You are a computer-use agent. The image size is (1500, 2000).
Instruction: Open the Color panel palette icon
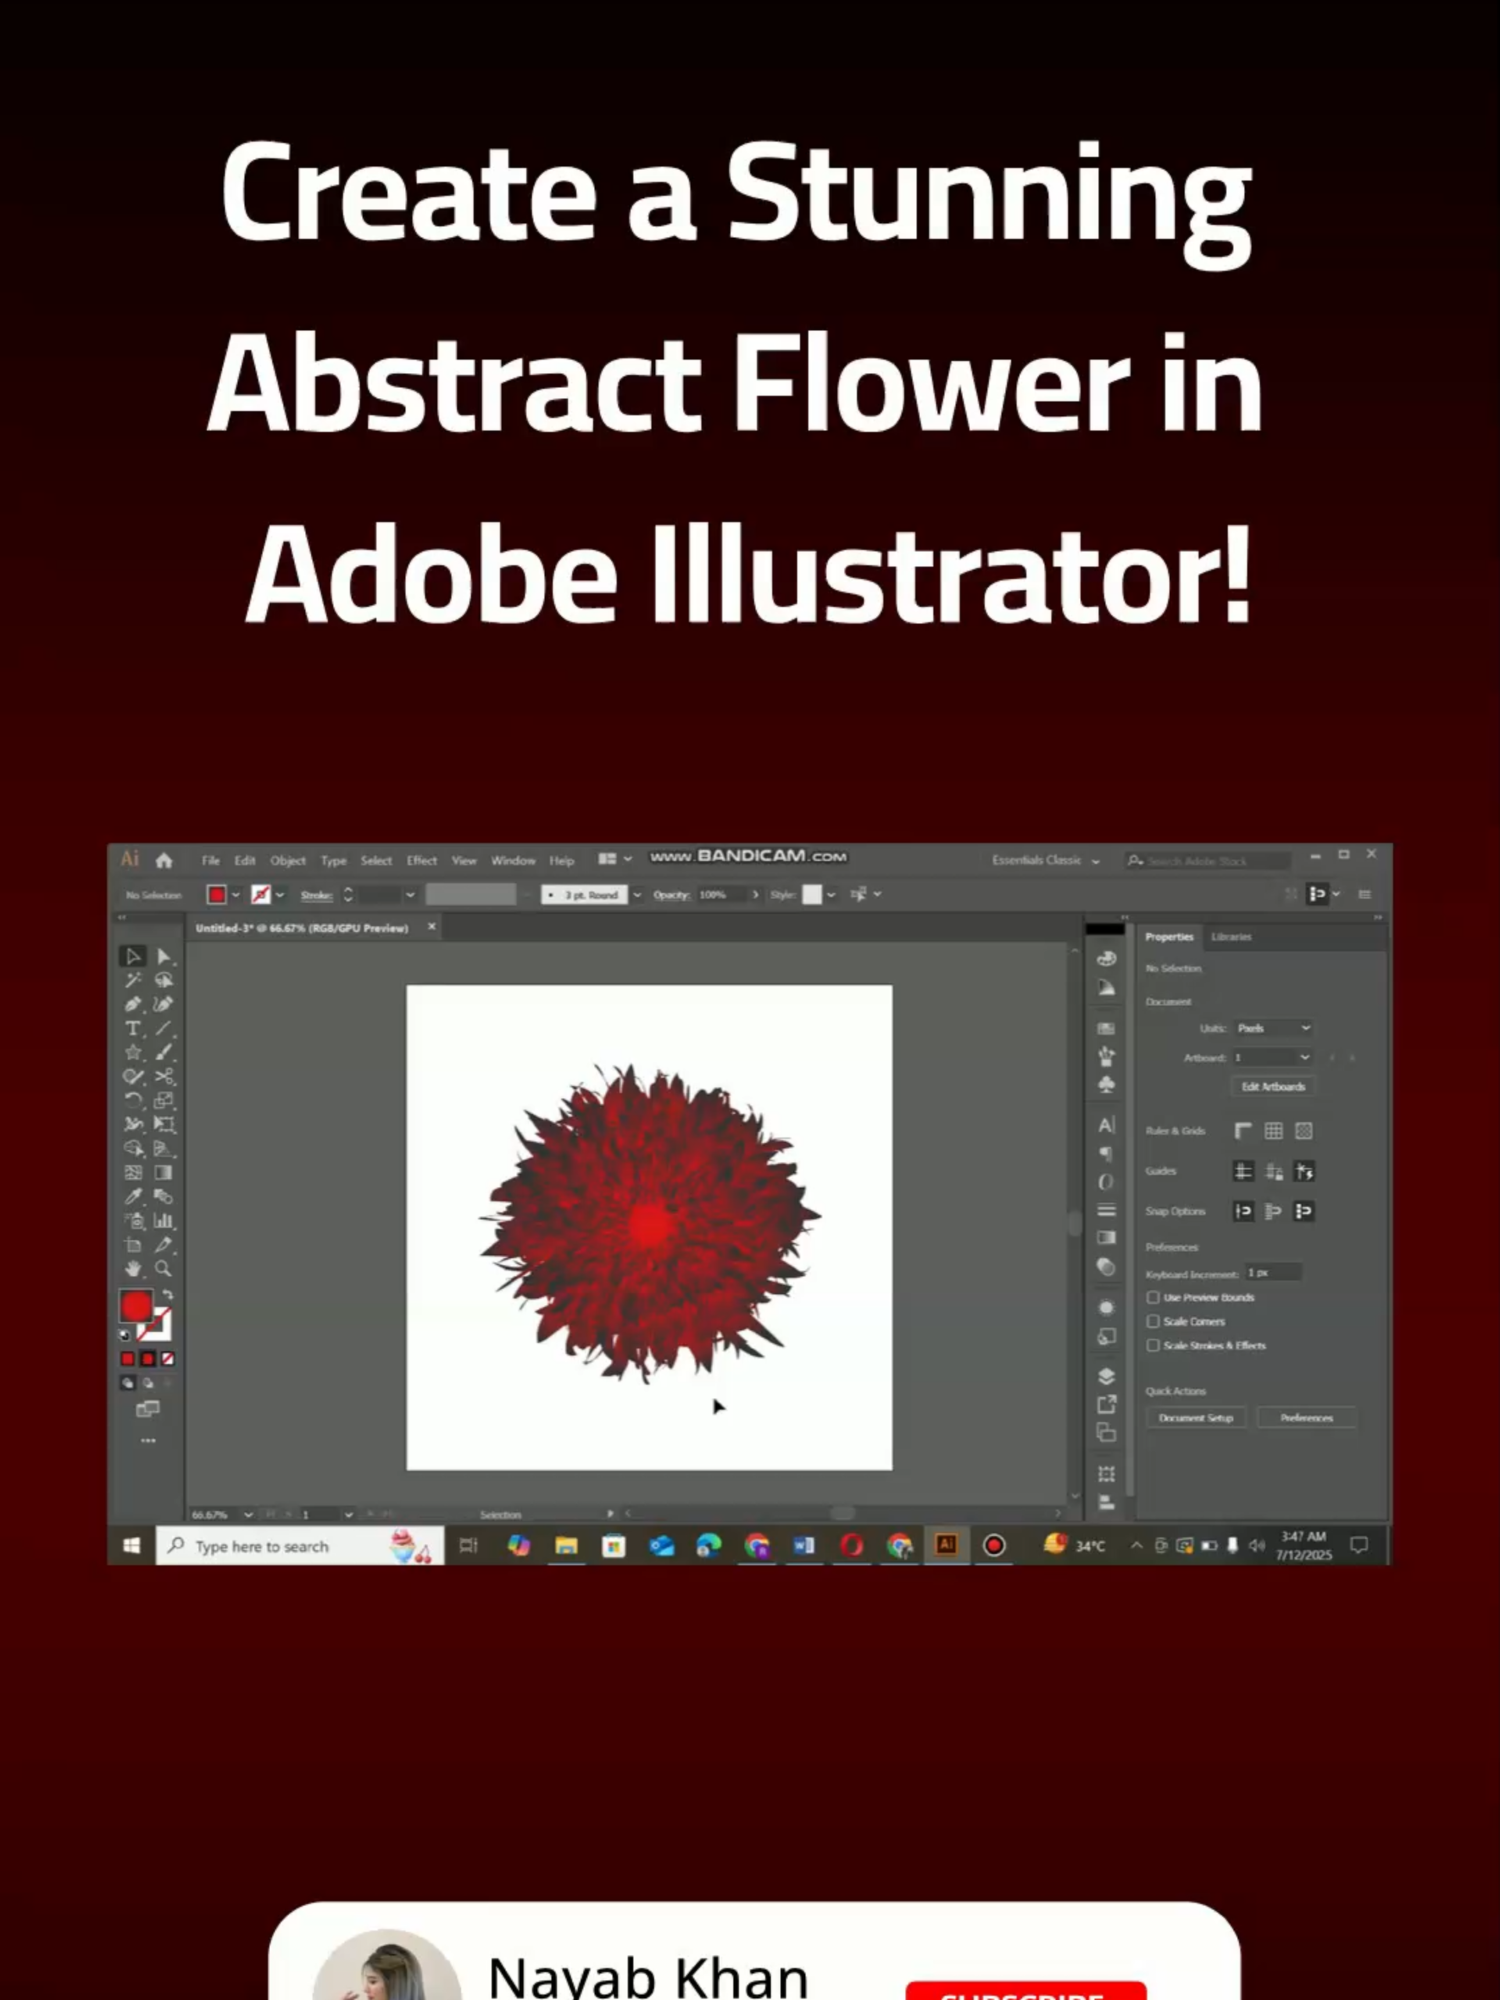(x=1106, y=958)
